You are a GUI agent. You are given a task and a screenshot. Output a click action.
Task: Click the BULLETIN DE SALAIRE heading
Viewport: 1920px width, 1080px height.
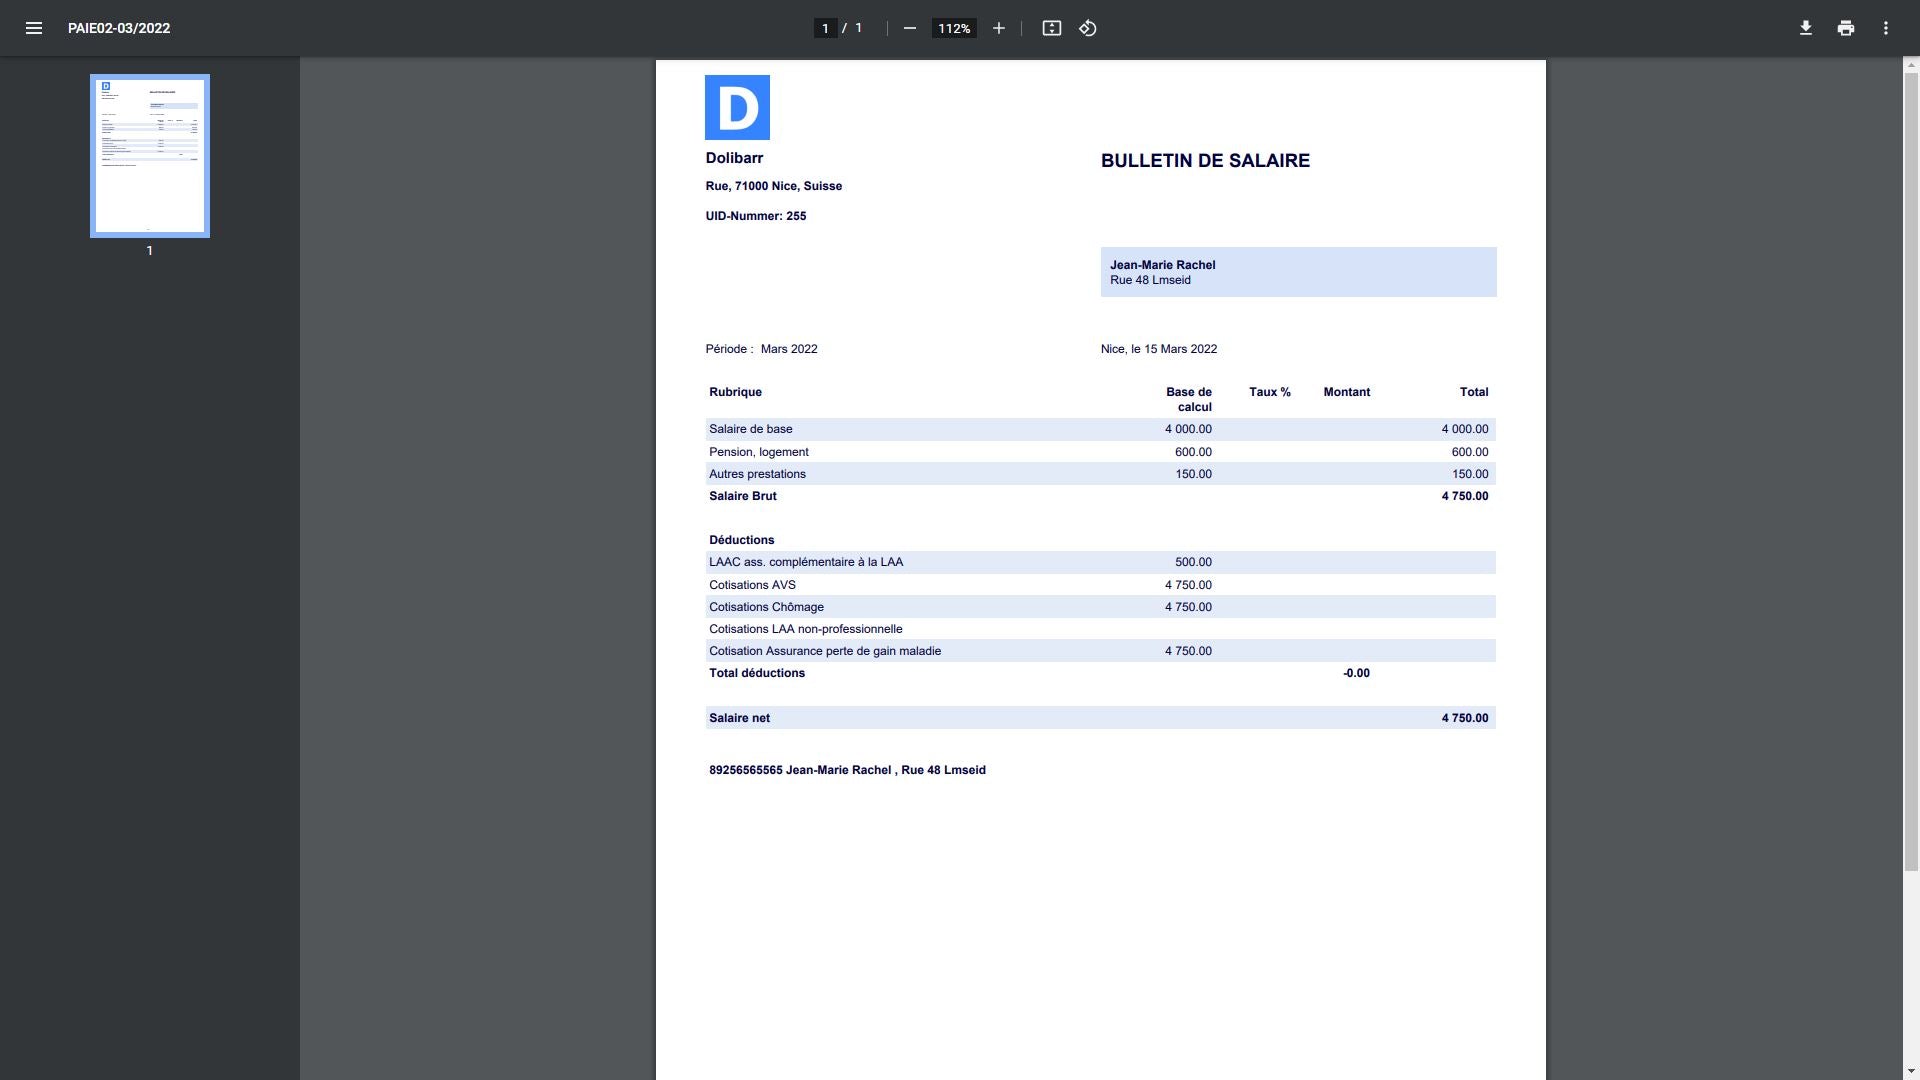click(x=1205, y=161)
